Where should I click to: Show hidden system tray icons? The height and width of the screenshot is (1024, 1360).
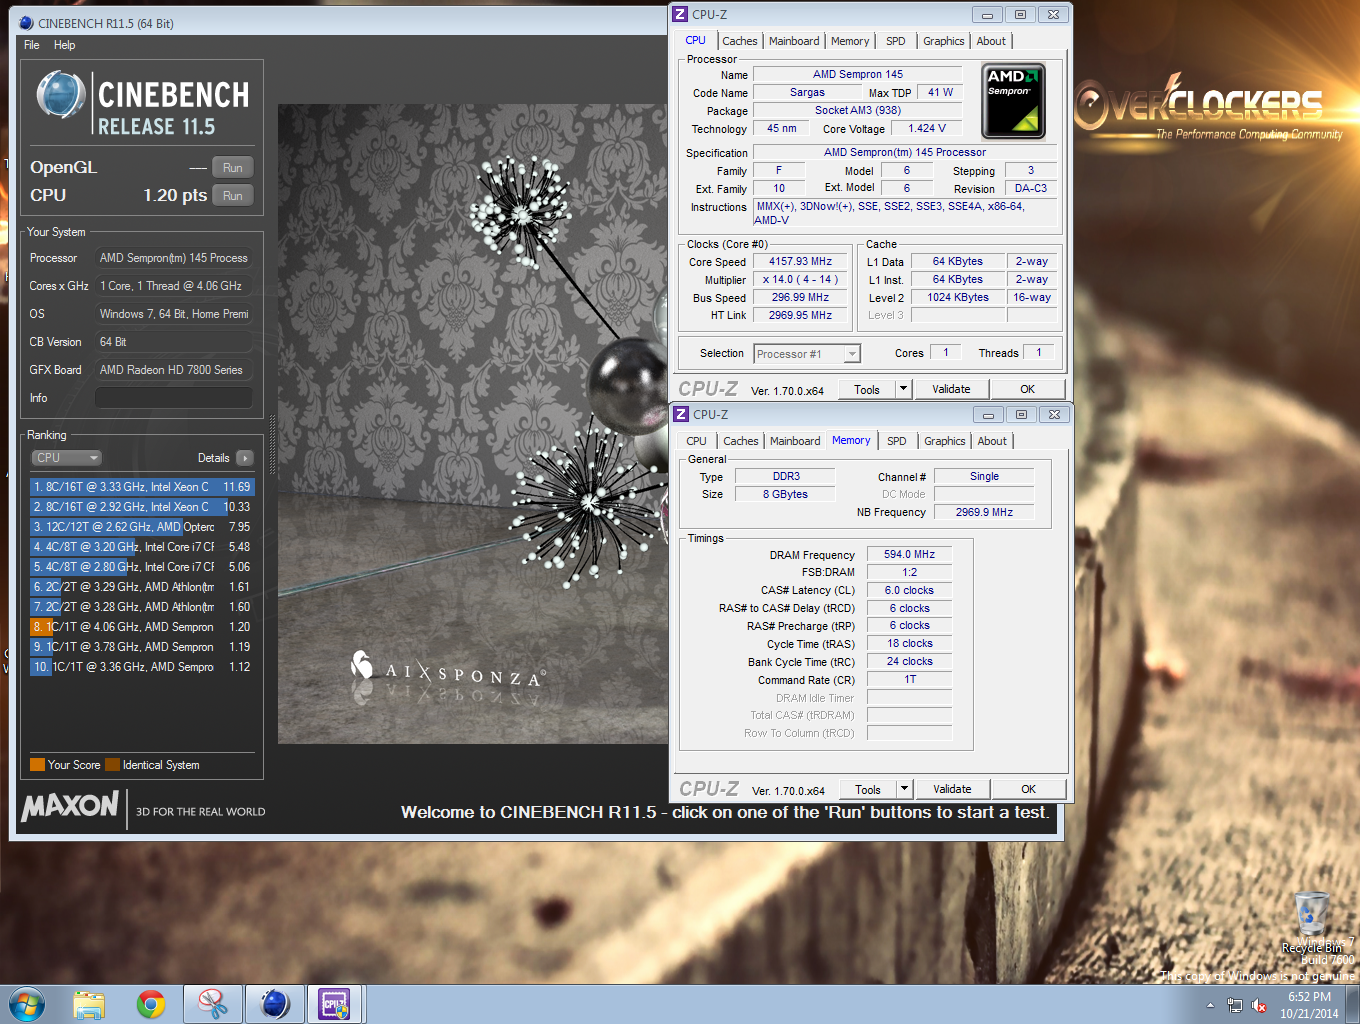[x=1210, y=1005]
